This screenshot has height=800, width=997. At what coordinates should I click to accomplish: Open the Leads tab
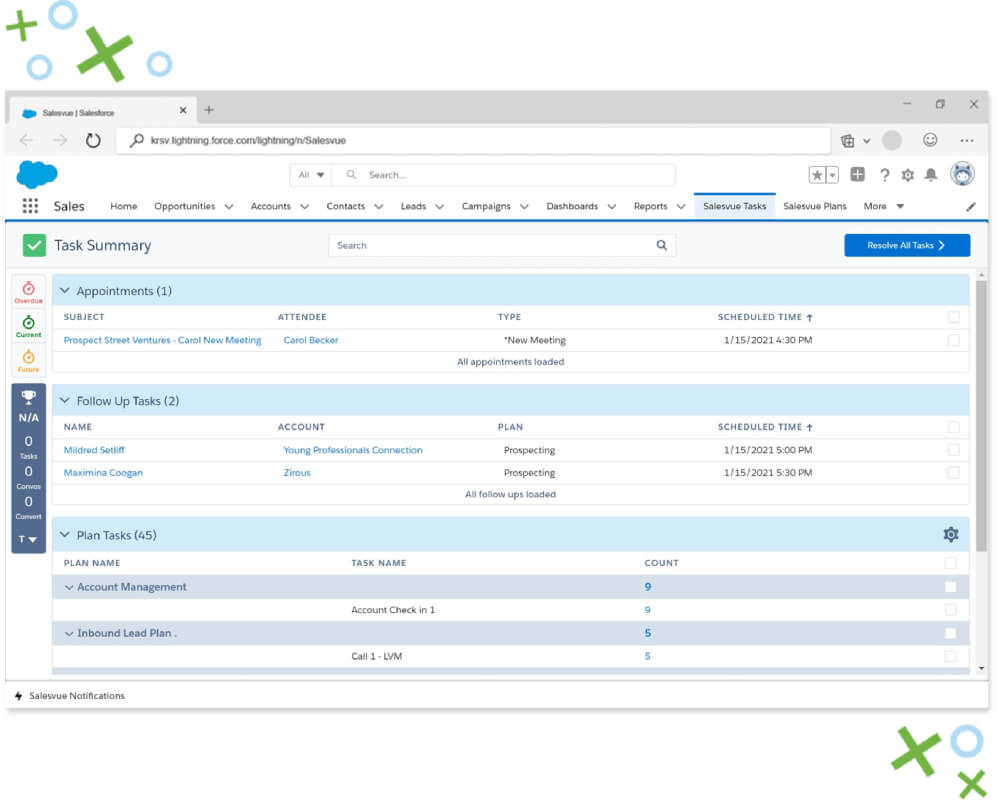(413, 206)
